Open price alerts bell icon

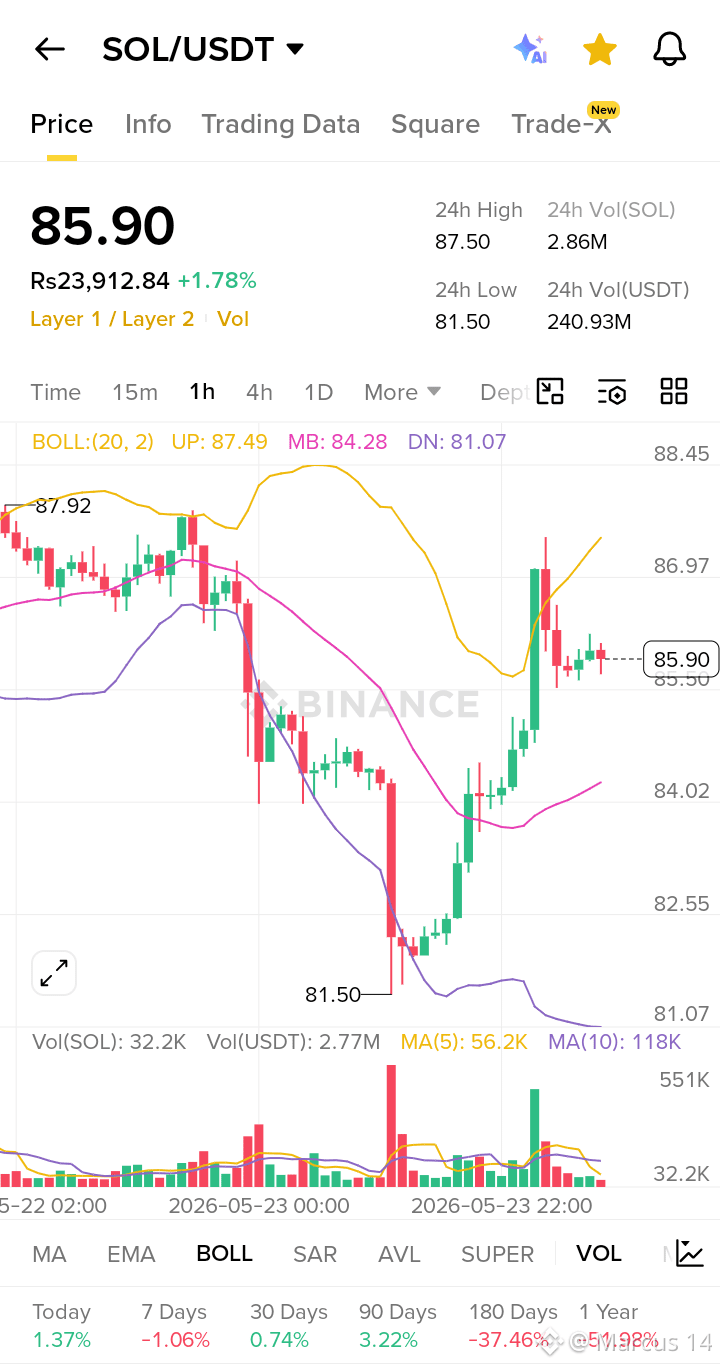669,49
